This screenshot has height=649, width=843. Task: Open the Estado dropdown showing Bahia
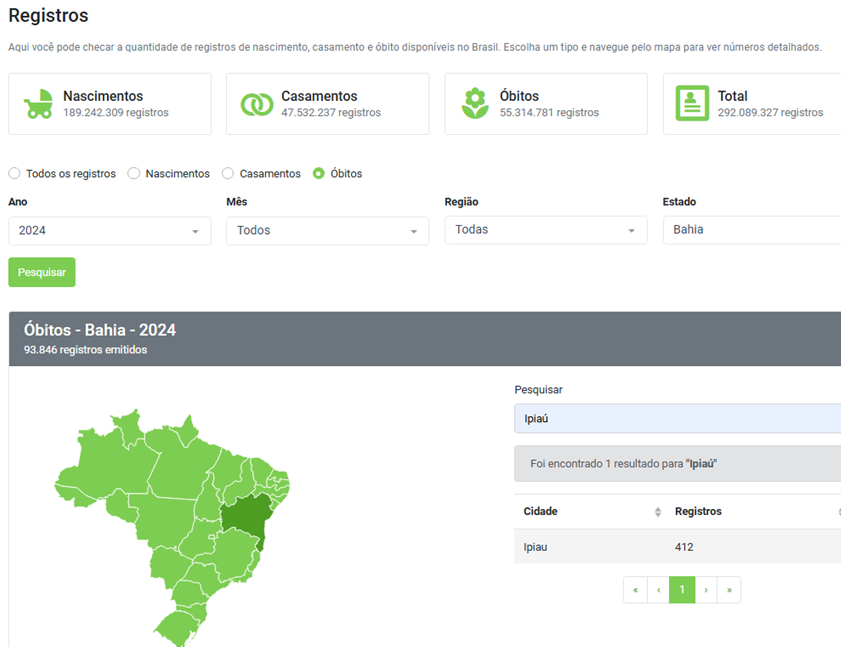coord(750,230)
